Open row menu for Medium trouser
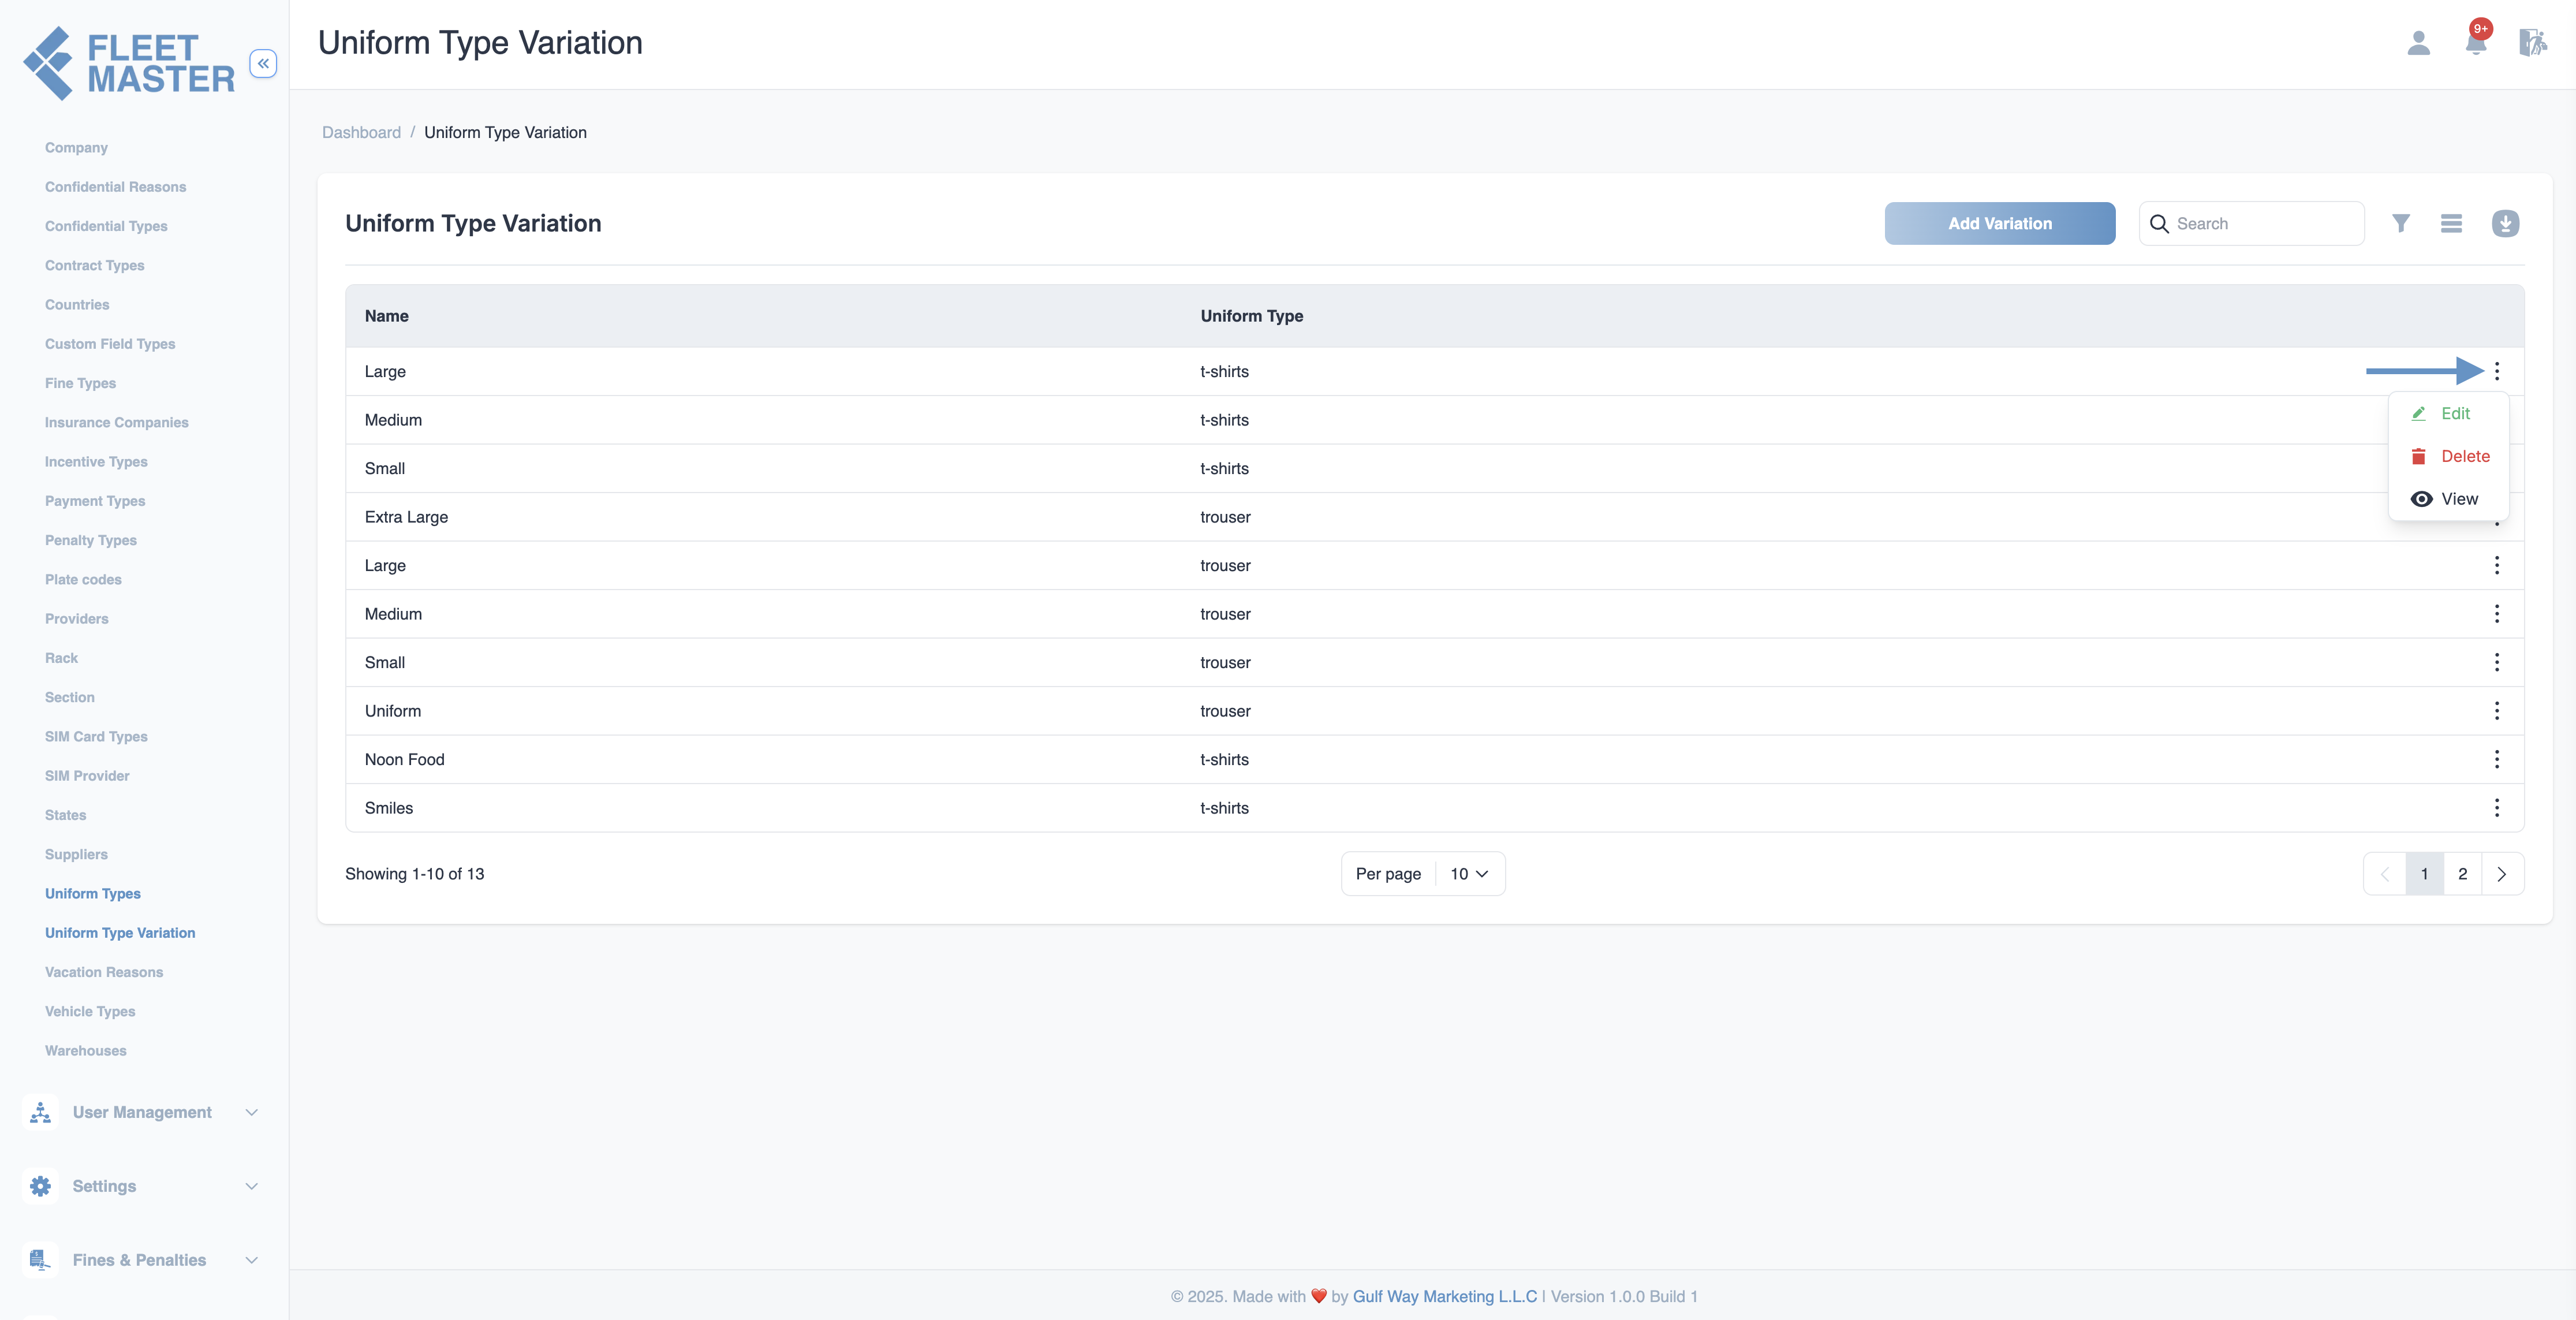 (2497, 614)
